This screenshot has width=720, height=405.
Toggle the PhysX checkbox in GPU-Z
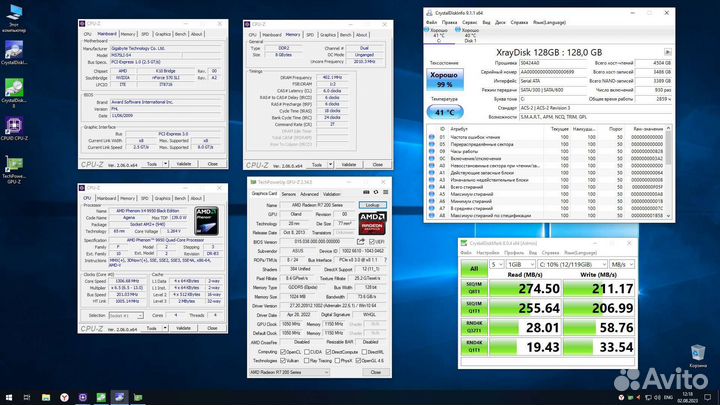pyautogui.click(x=338, y=361)
